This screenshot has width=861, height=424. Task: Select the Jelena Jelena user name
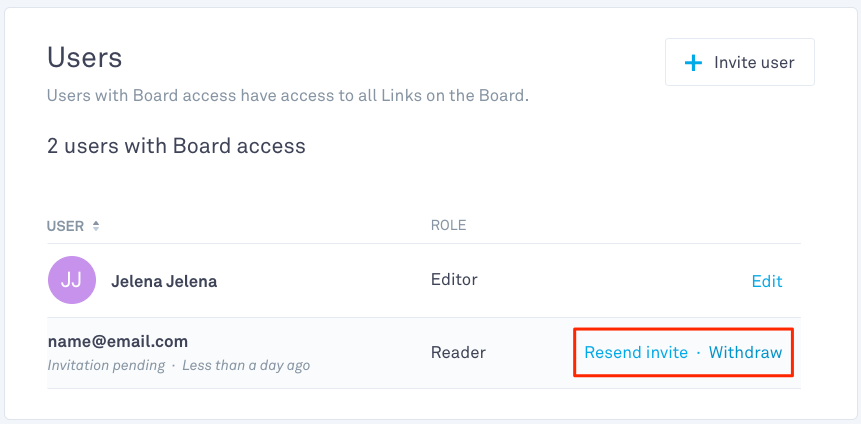164,281
